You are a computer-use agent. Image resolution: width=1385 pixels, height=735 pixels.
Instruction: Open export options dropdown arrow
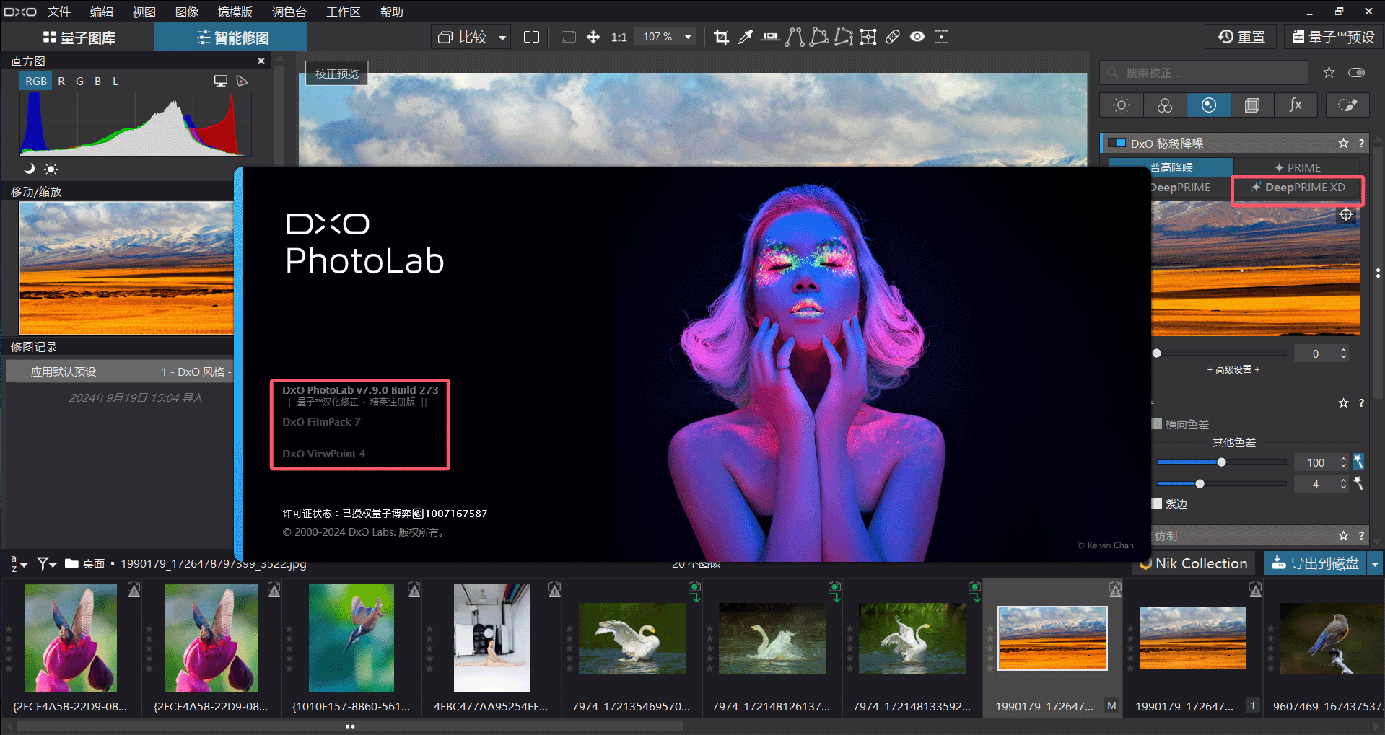coord(1375,564)
